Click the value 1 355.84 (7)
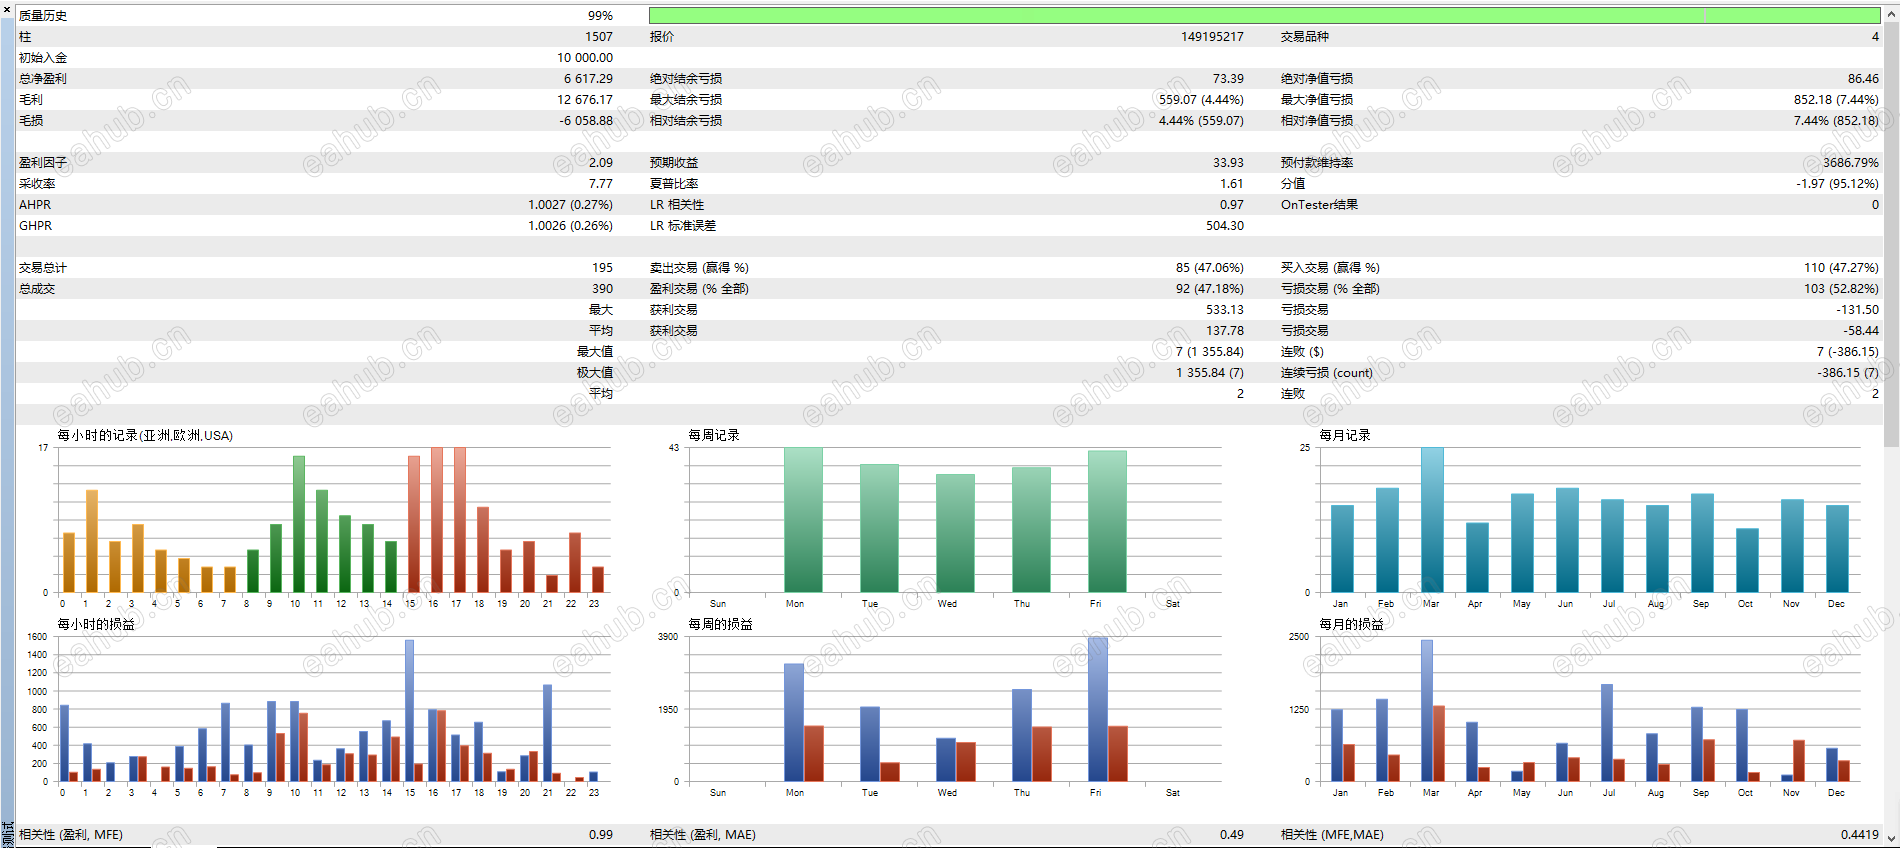 click(1210, 373)
